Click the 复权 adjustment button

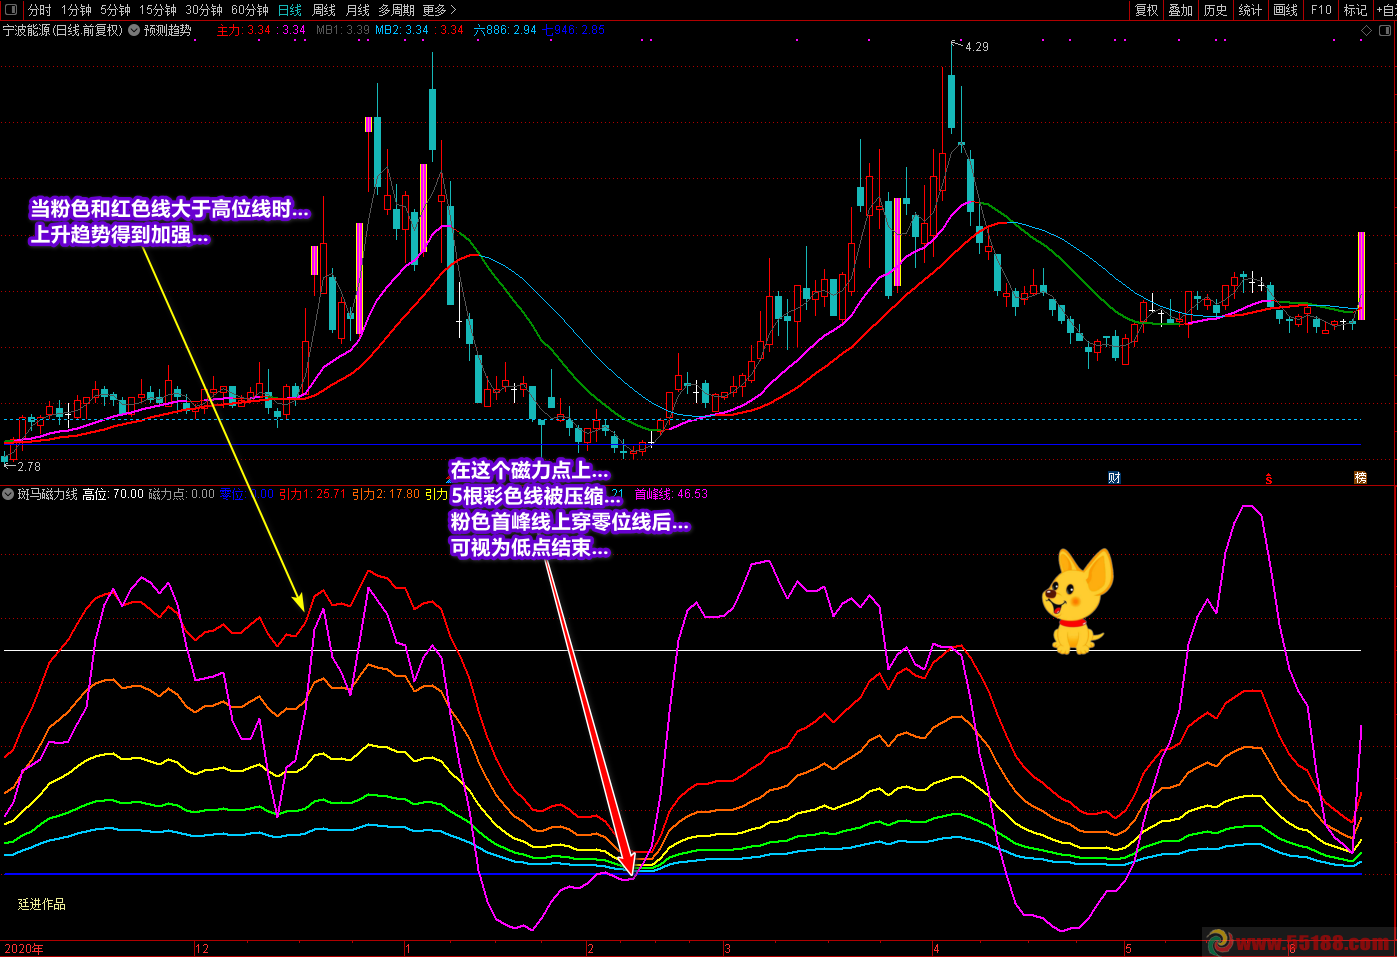coord(1146,10)
